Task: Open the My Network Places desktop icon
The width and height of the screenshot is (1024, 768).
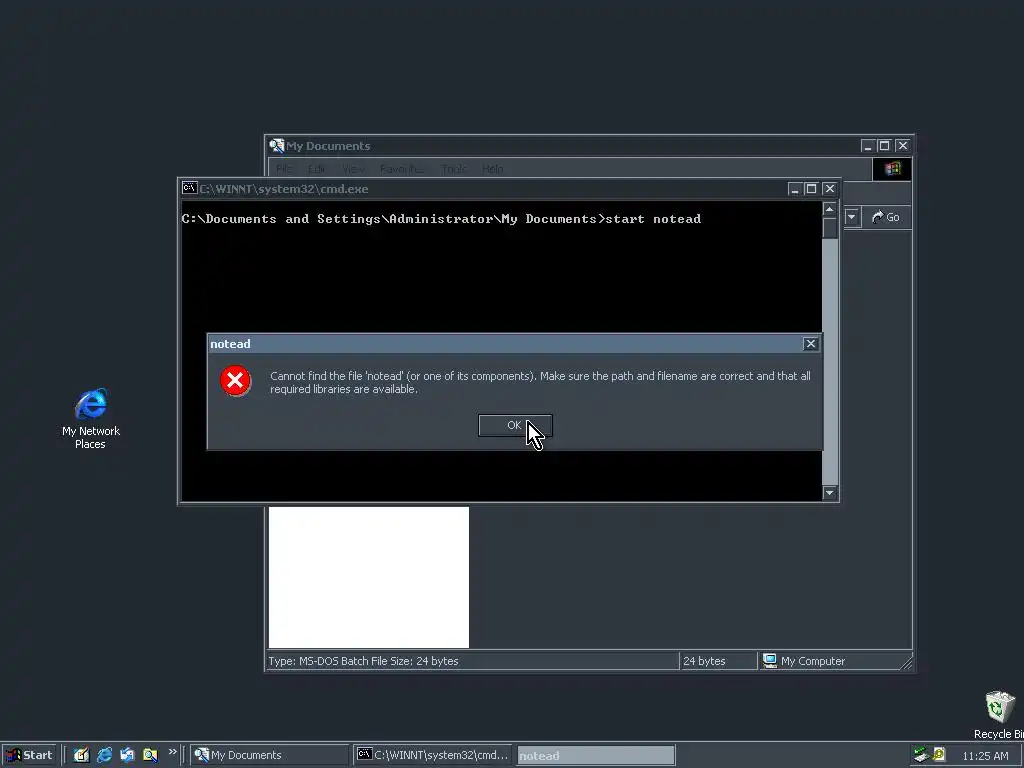Action: point(91,419)
